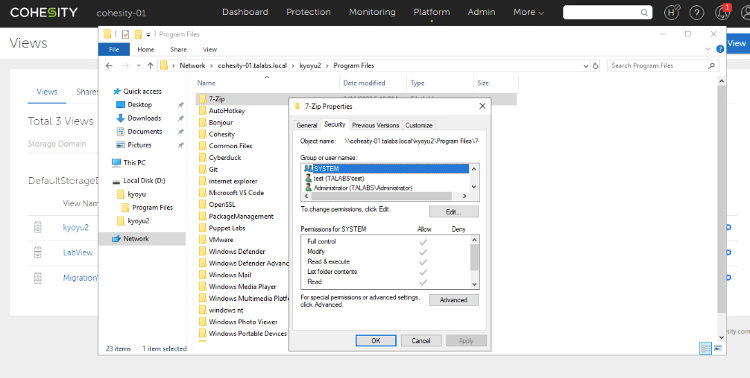This screenshot has height=378, width=750.
Task: Open the notifications bell with red badge
Action: click(723, 12)
